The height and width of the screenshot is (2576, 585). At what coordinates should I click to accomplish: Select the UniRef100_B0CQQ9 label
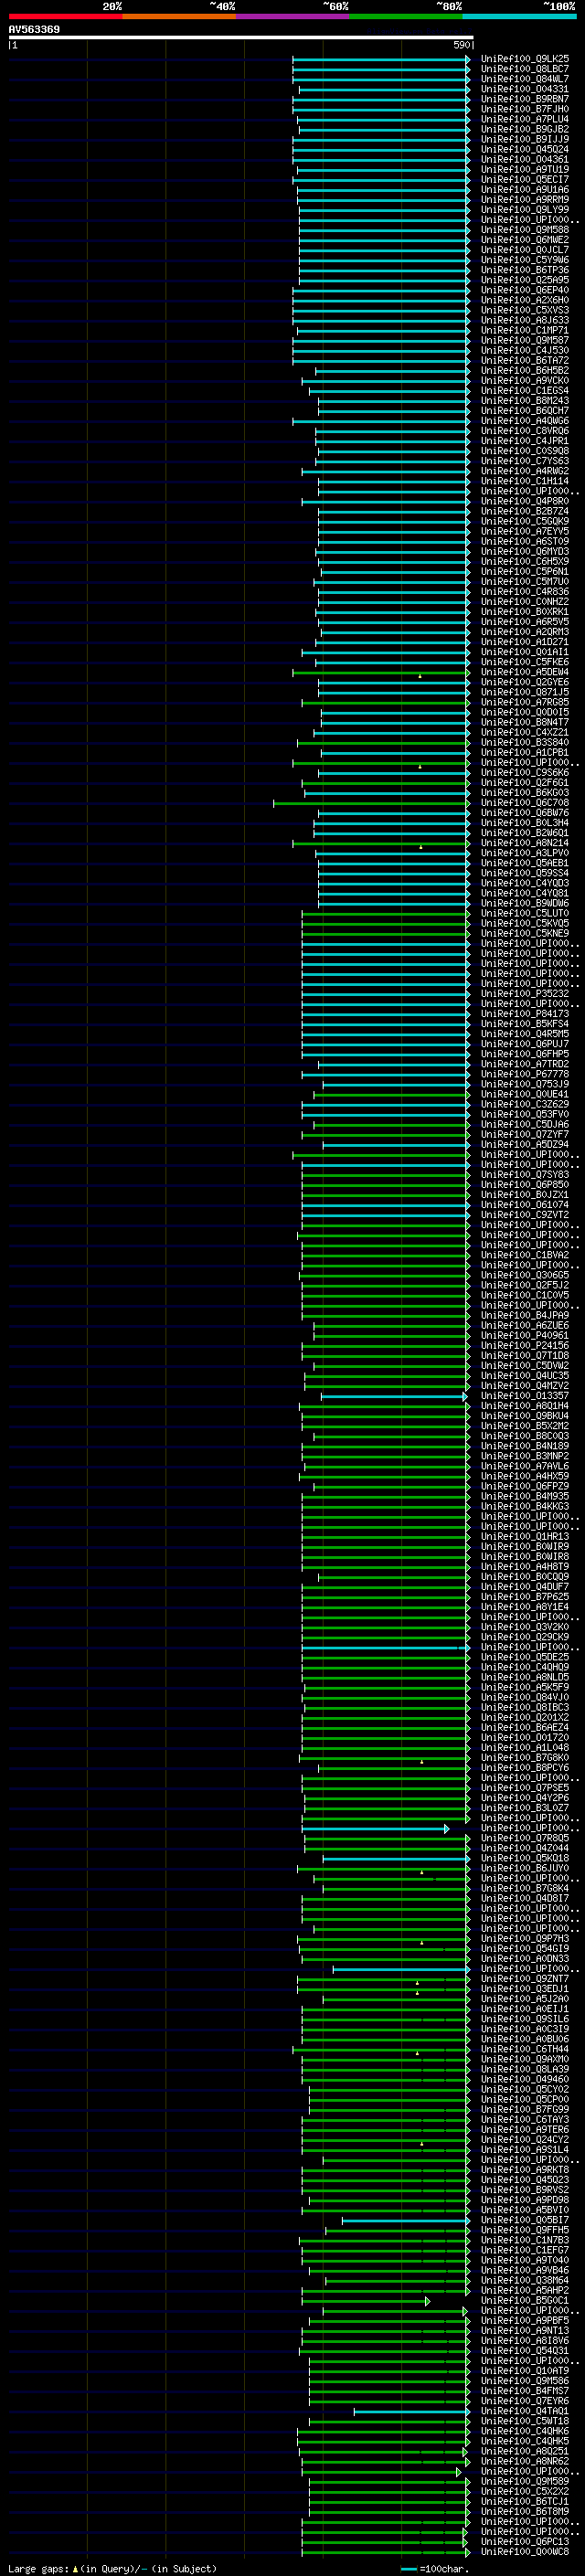[x=524, y=1577]
